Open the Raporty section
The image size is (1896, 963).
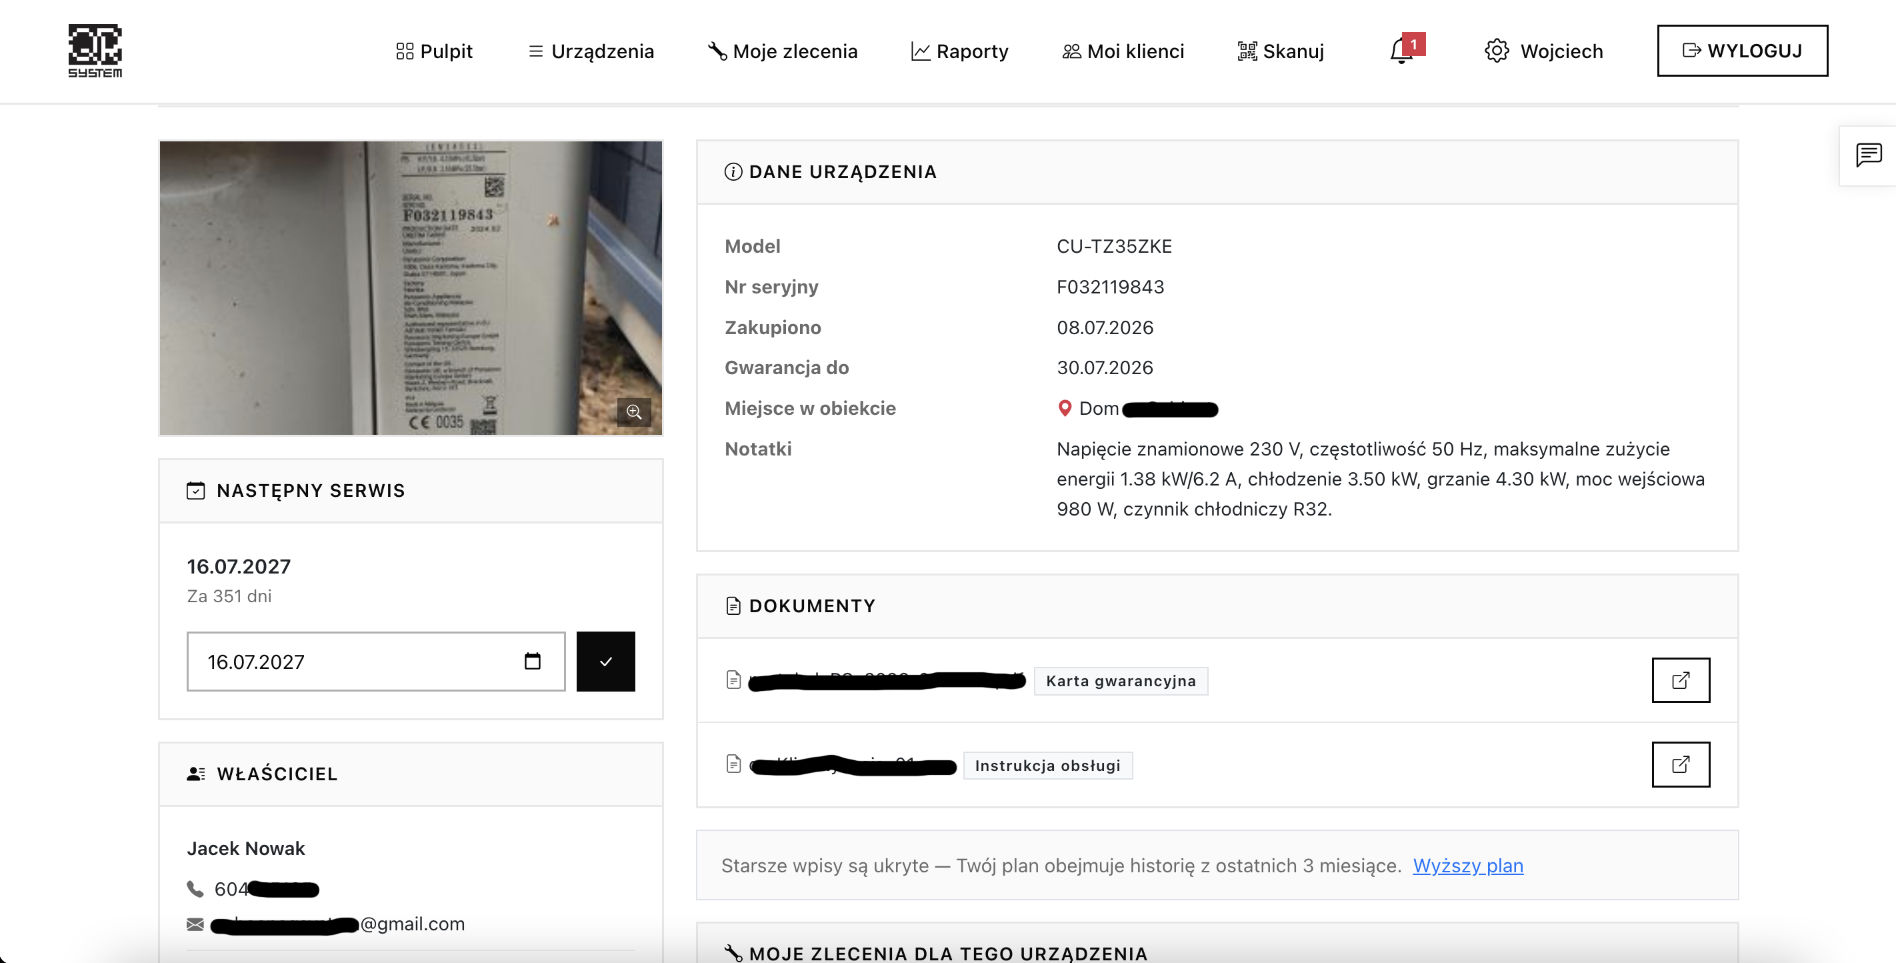(960, 51)
